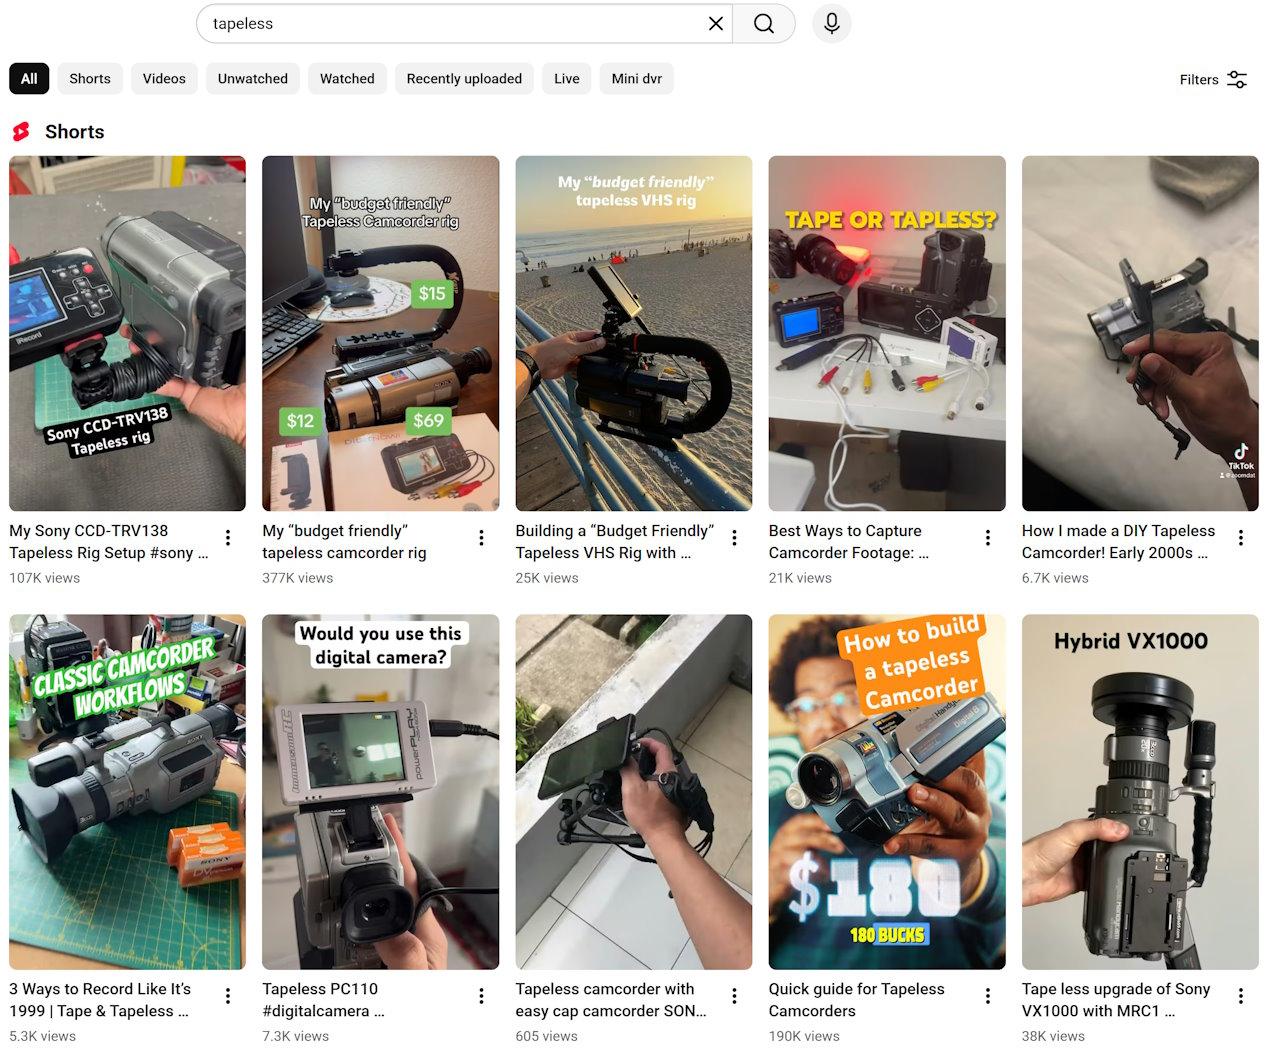Viewport: 1273px width, 1063px height.
Task: Open options menu for Best Ways to Capture short
Action: [988, 538]
